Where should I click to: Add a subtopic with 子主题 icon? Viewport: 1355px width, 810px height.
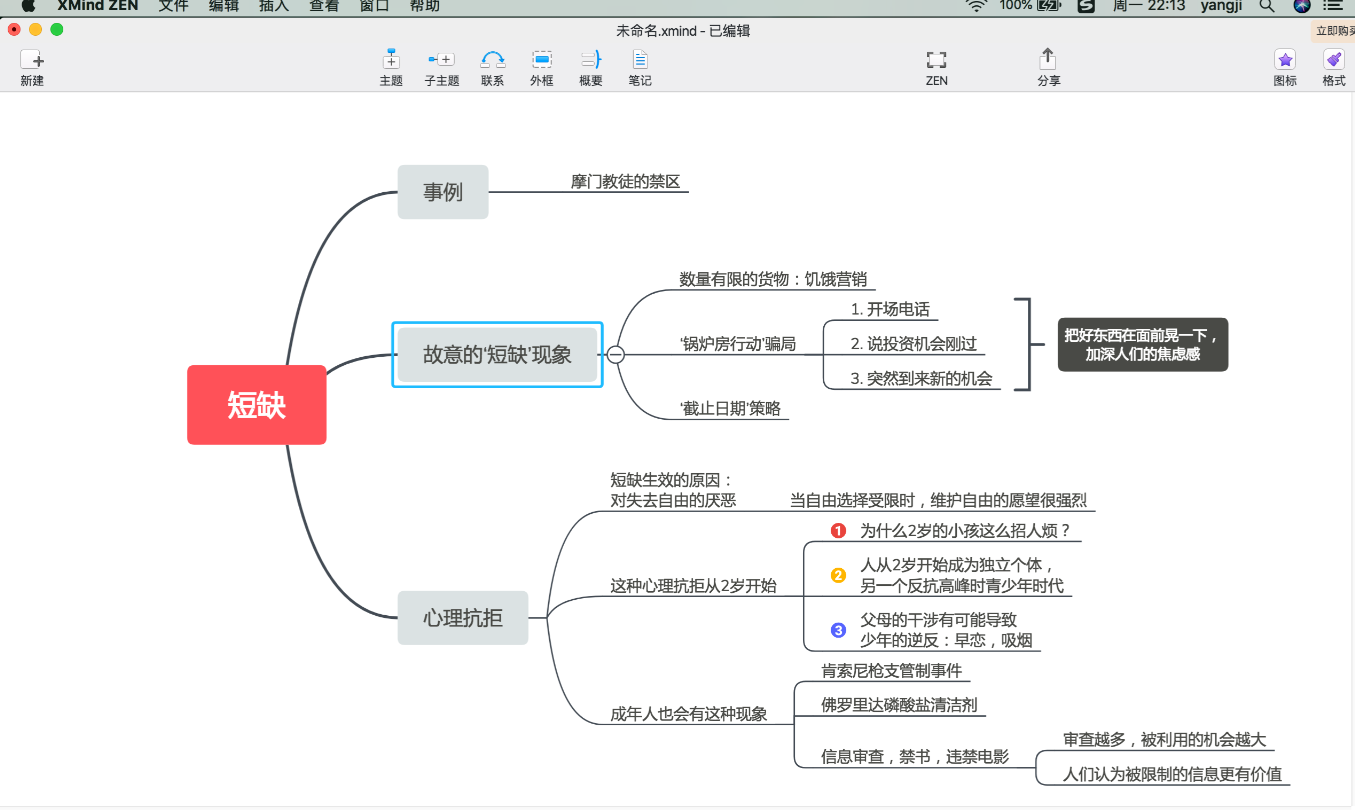(441, 60)
